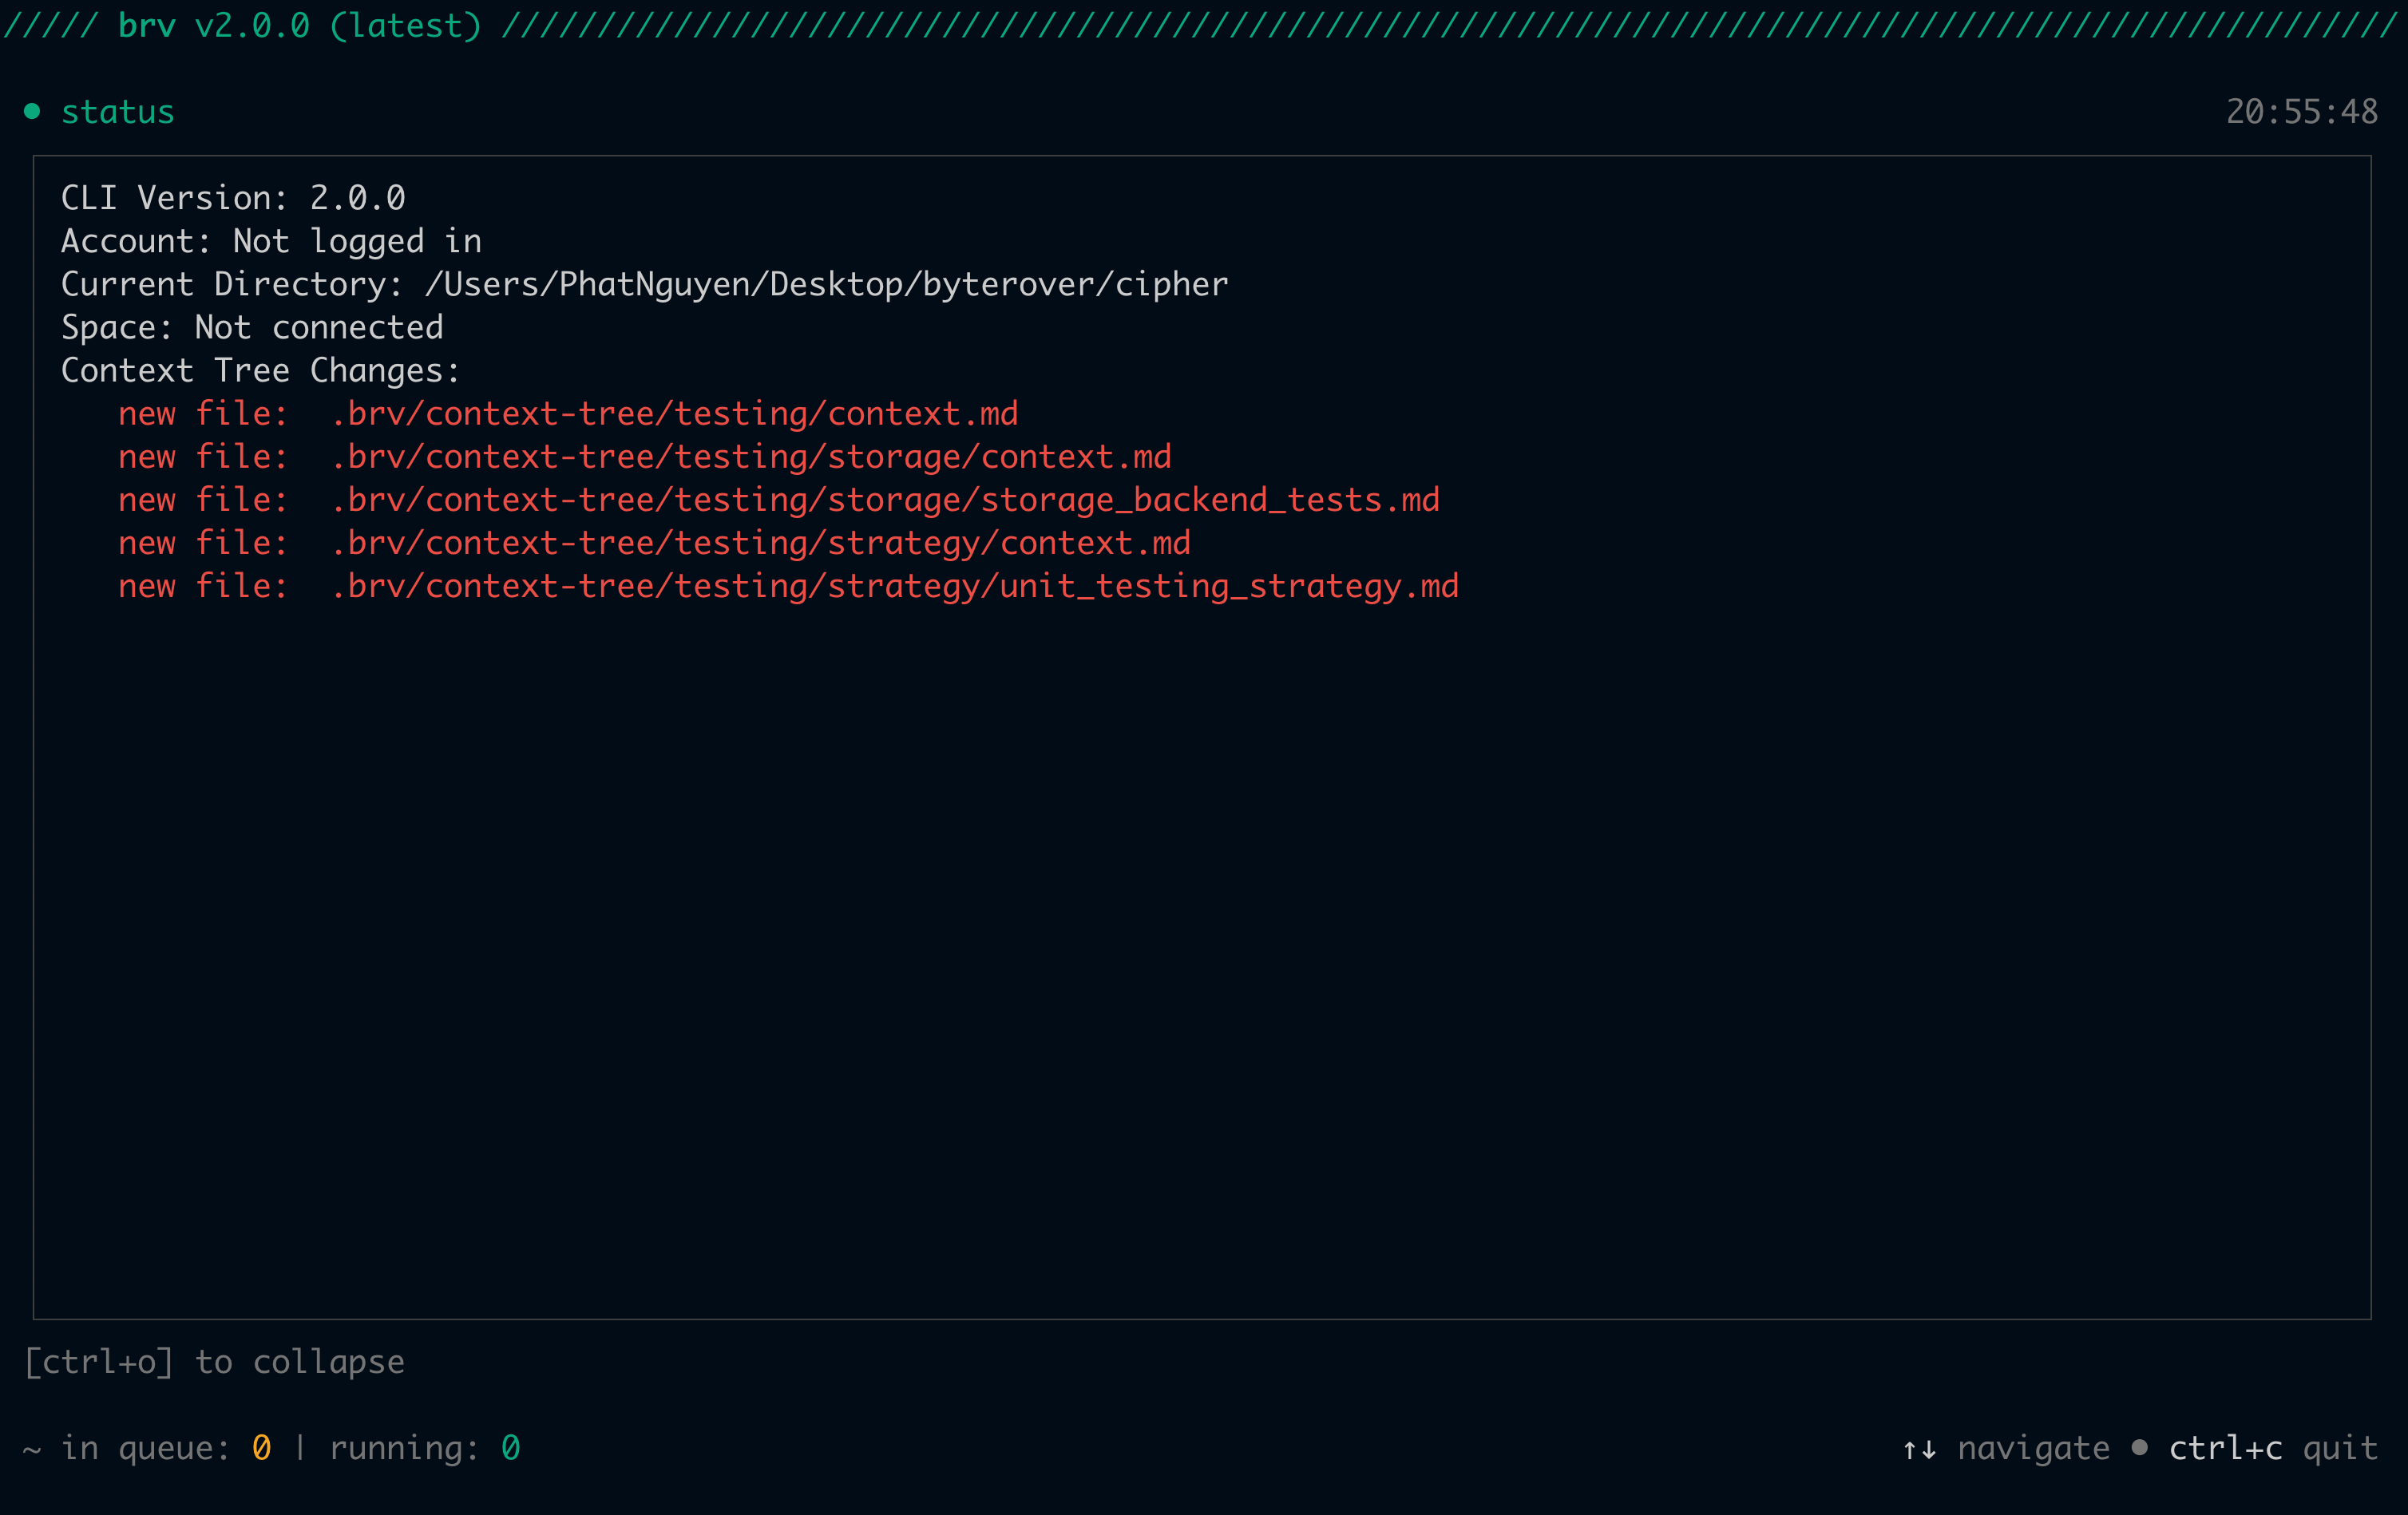Click the orange in queue count
This screenshot has width=2408, height=1515.
point(261,1448)
